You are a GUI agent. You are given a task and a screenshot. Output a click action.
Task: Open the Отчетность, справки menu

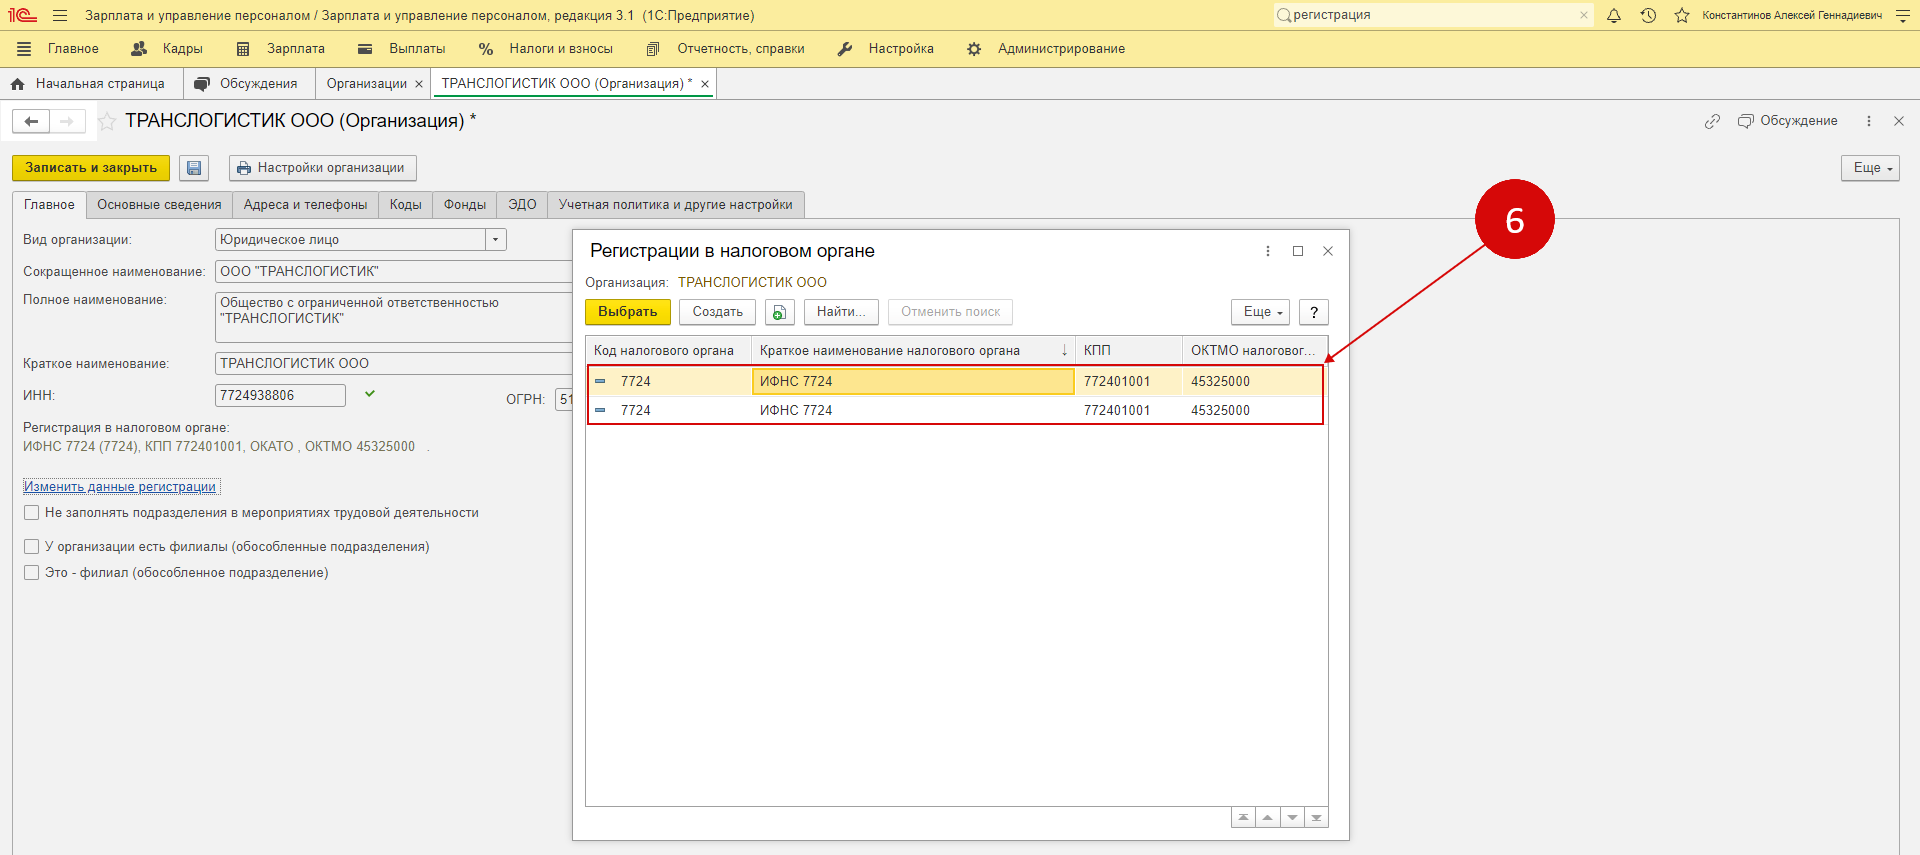coord(725,49)
